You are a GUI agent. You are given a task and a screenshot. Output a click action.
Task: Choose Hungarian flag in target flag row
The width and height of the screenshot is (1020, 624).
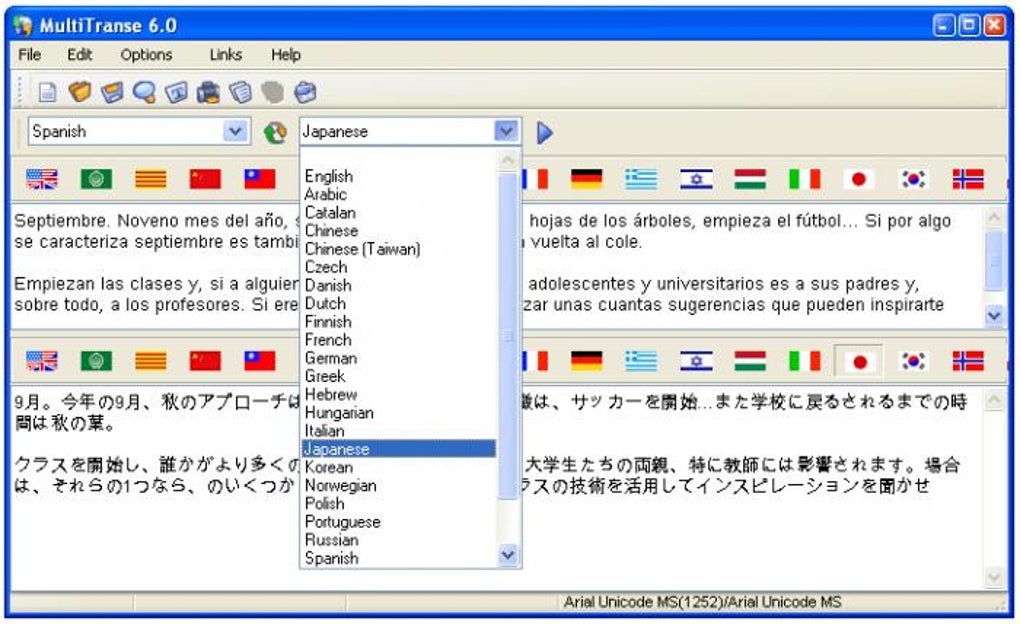pyautogui.click(x=750, y=360)
